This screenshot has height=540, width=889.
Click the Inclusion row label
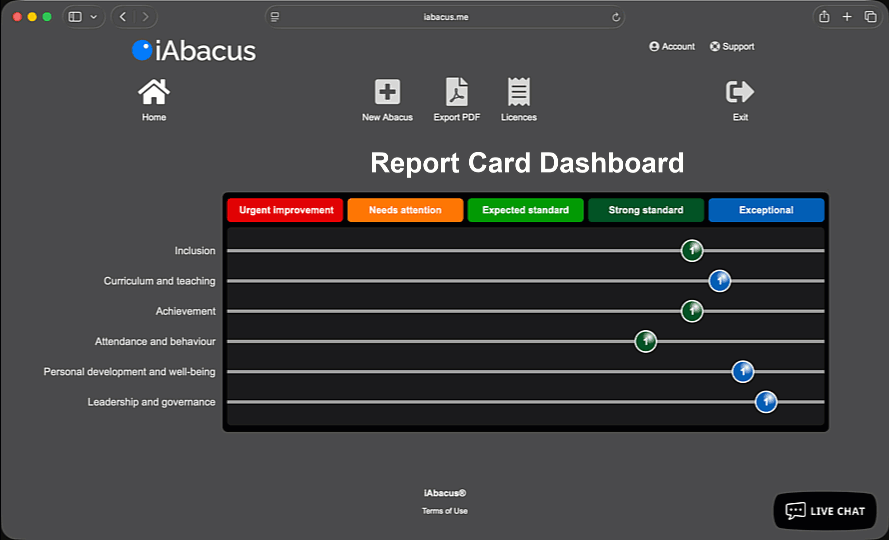pos(195,251)
